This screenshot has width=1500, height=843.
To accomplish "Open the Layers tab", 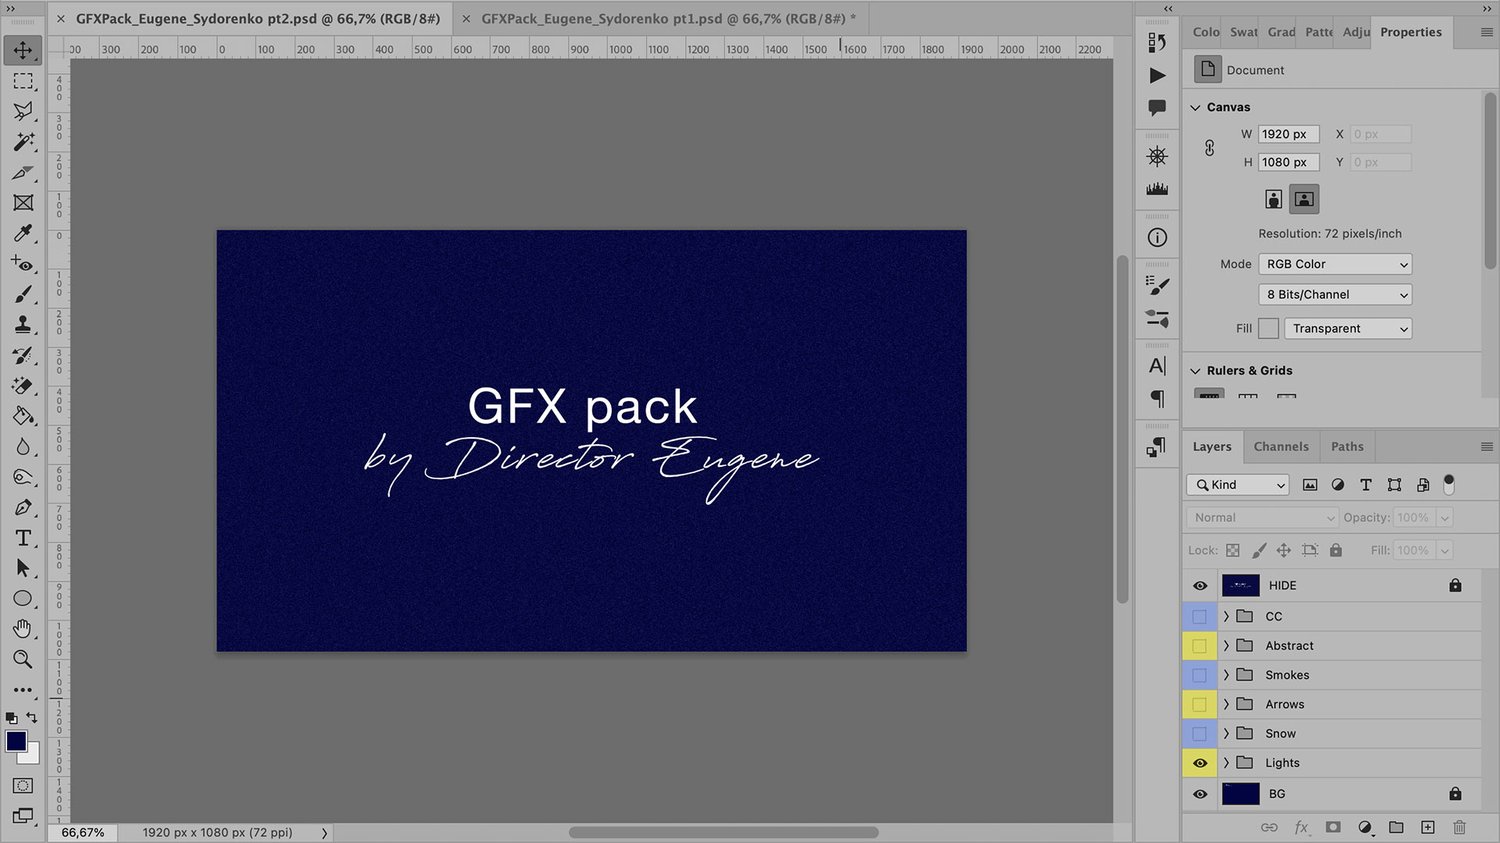I will [x=1212, y=447].
